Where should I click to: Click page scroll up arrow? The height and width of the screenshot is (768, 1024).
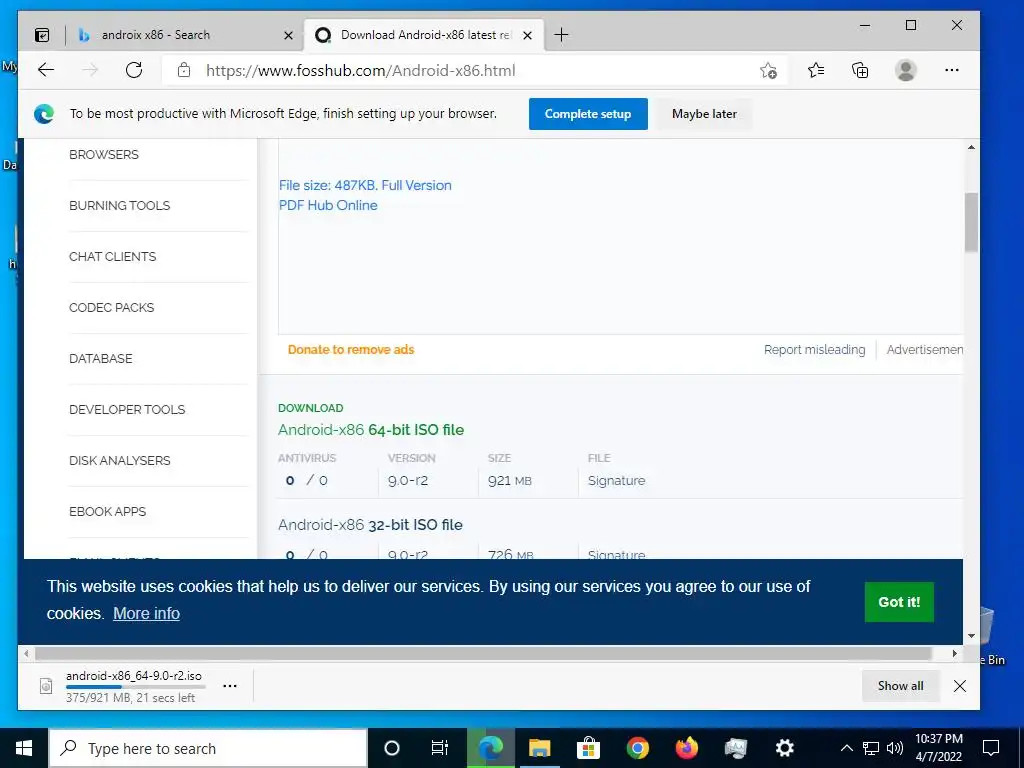(x=971, y=147)
